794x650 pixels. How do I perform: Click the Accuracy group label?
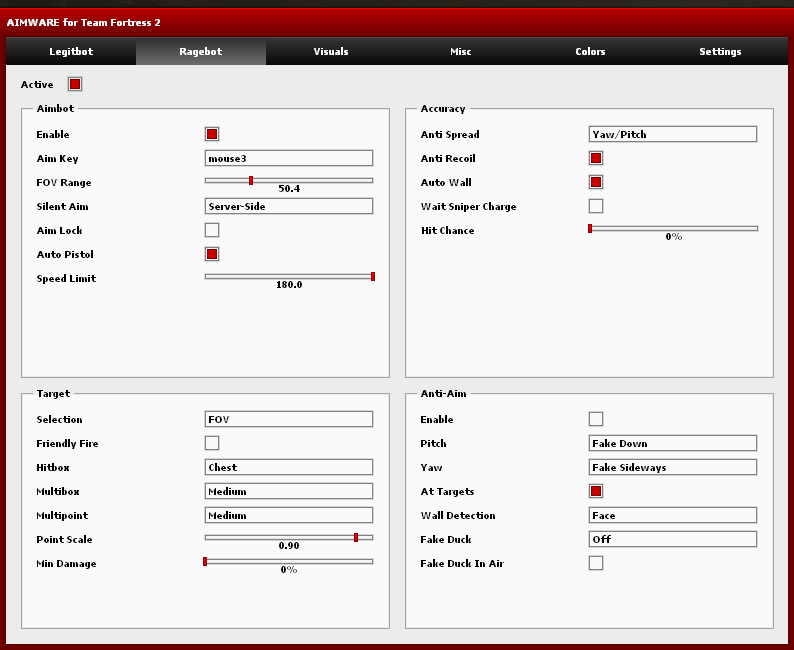(443, 108)
